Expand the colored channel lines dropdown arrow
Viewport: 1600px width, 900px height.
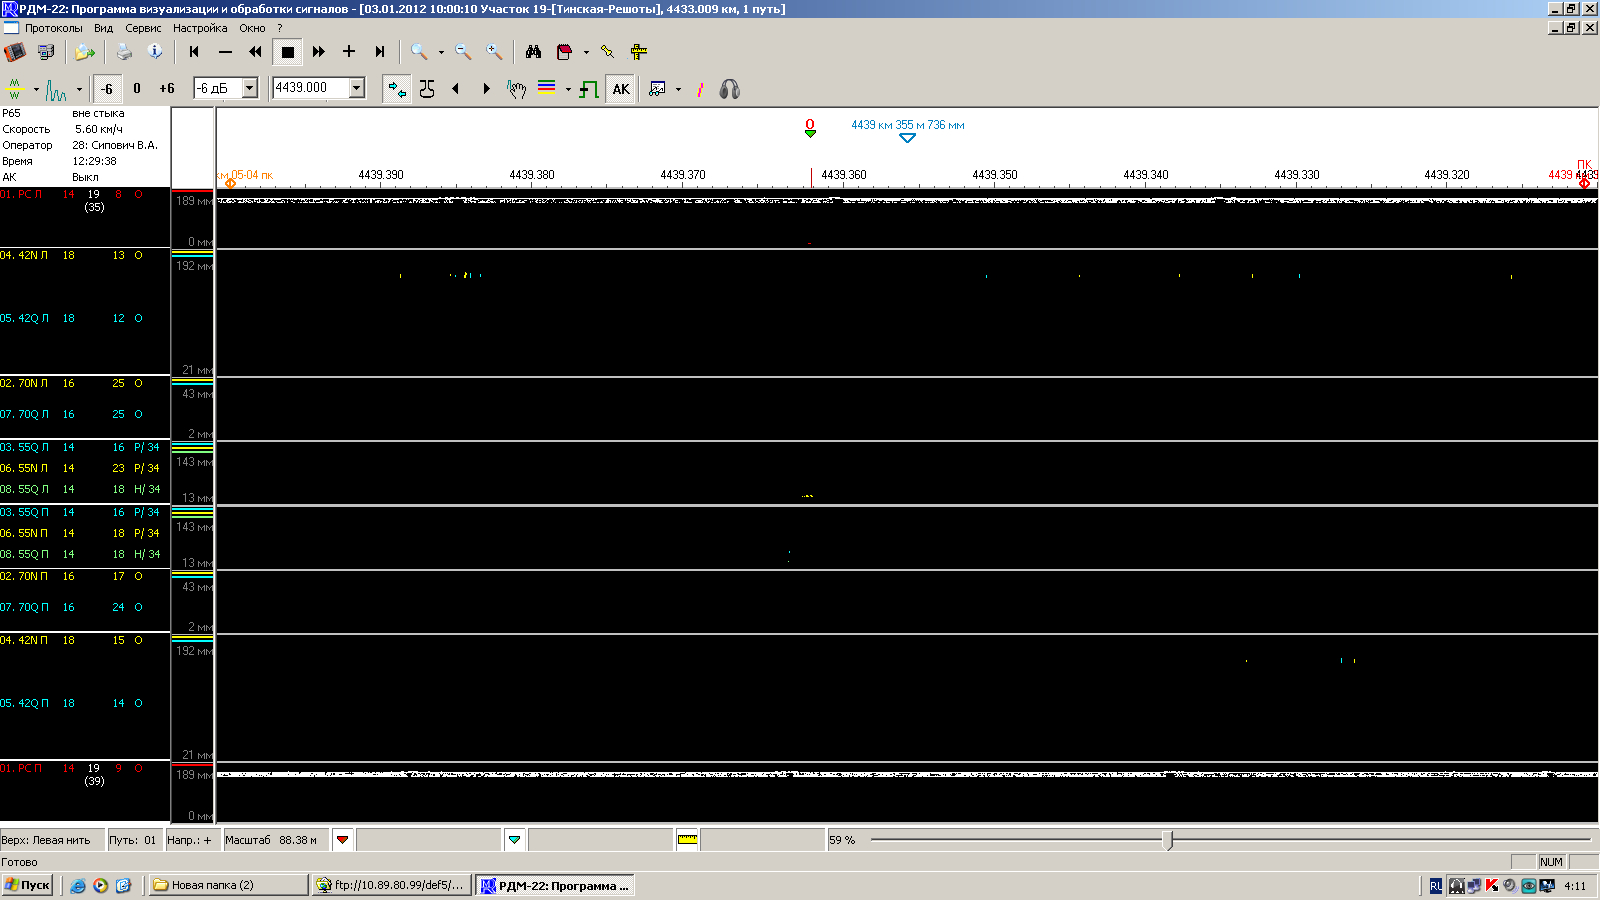tap(568, 89)
